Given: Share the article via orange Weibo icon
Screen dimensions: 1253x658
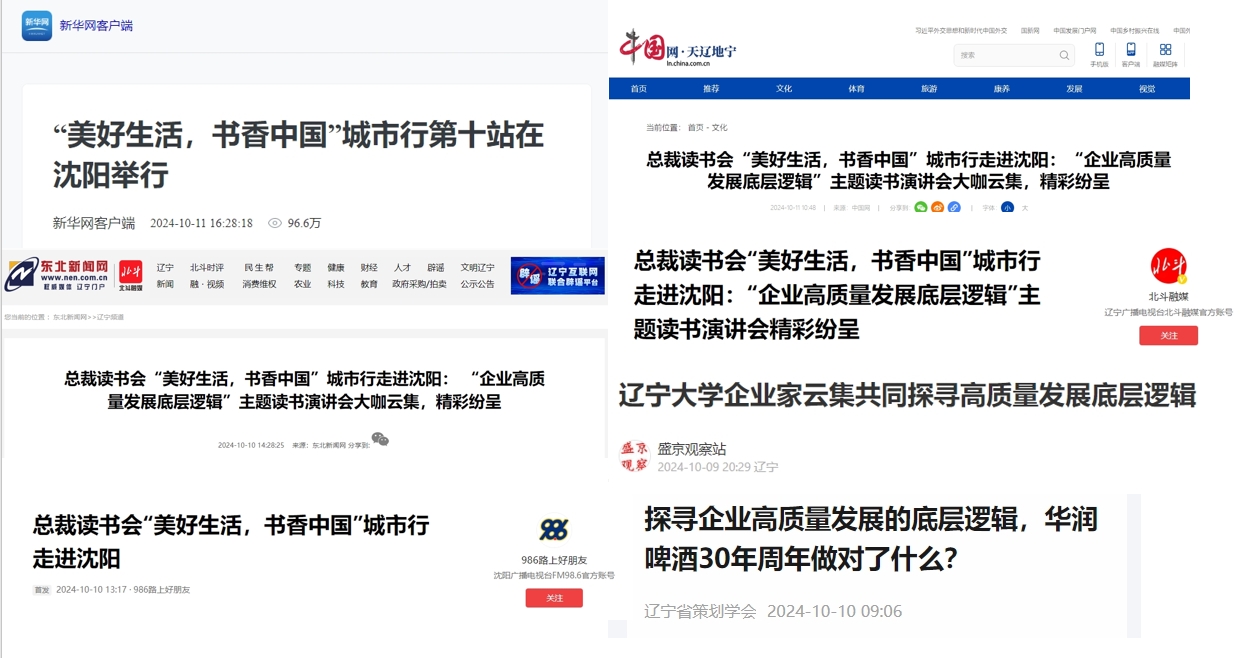Looking at the screenshot, I should (938, 208).
